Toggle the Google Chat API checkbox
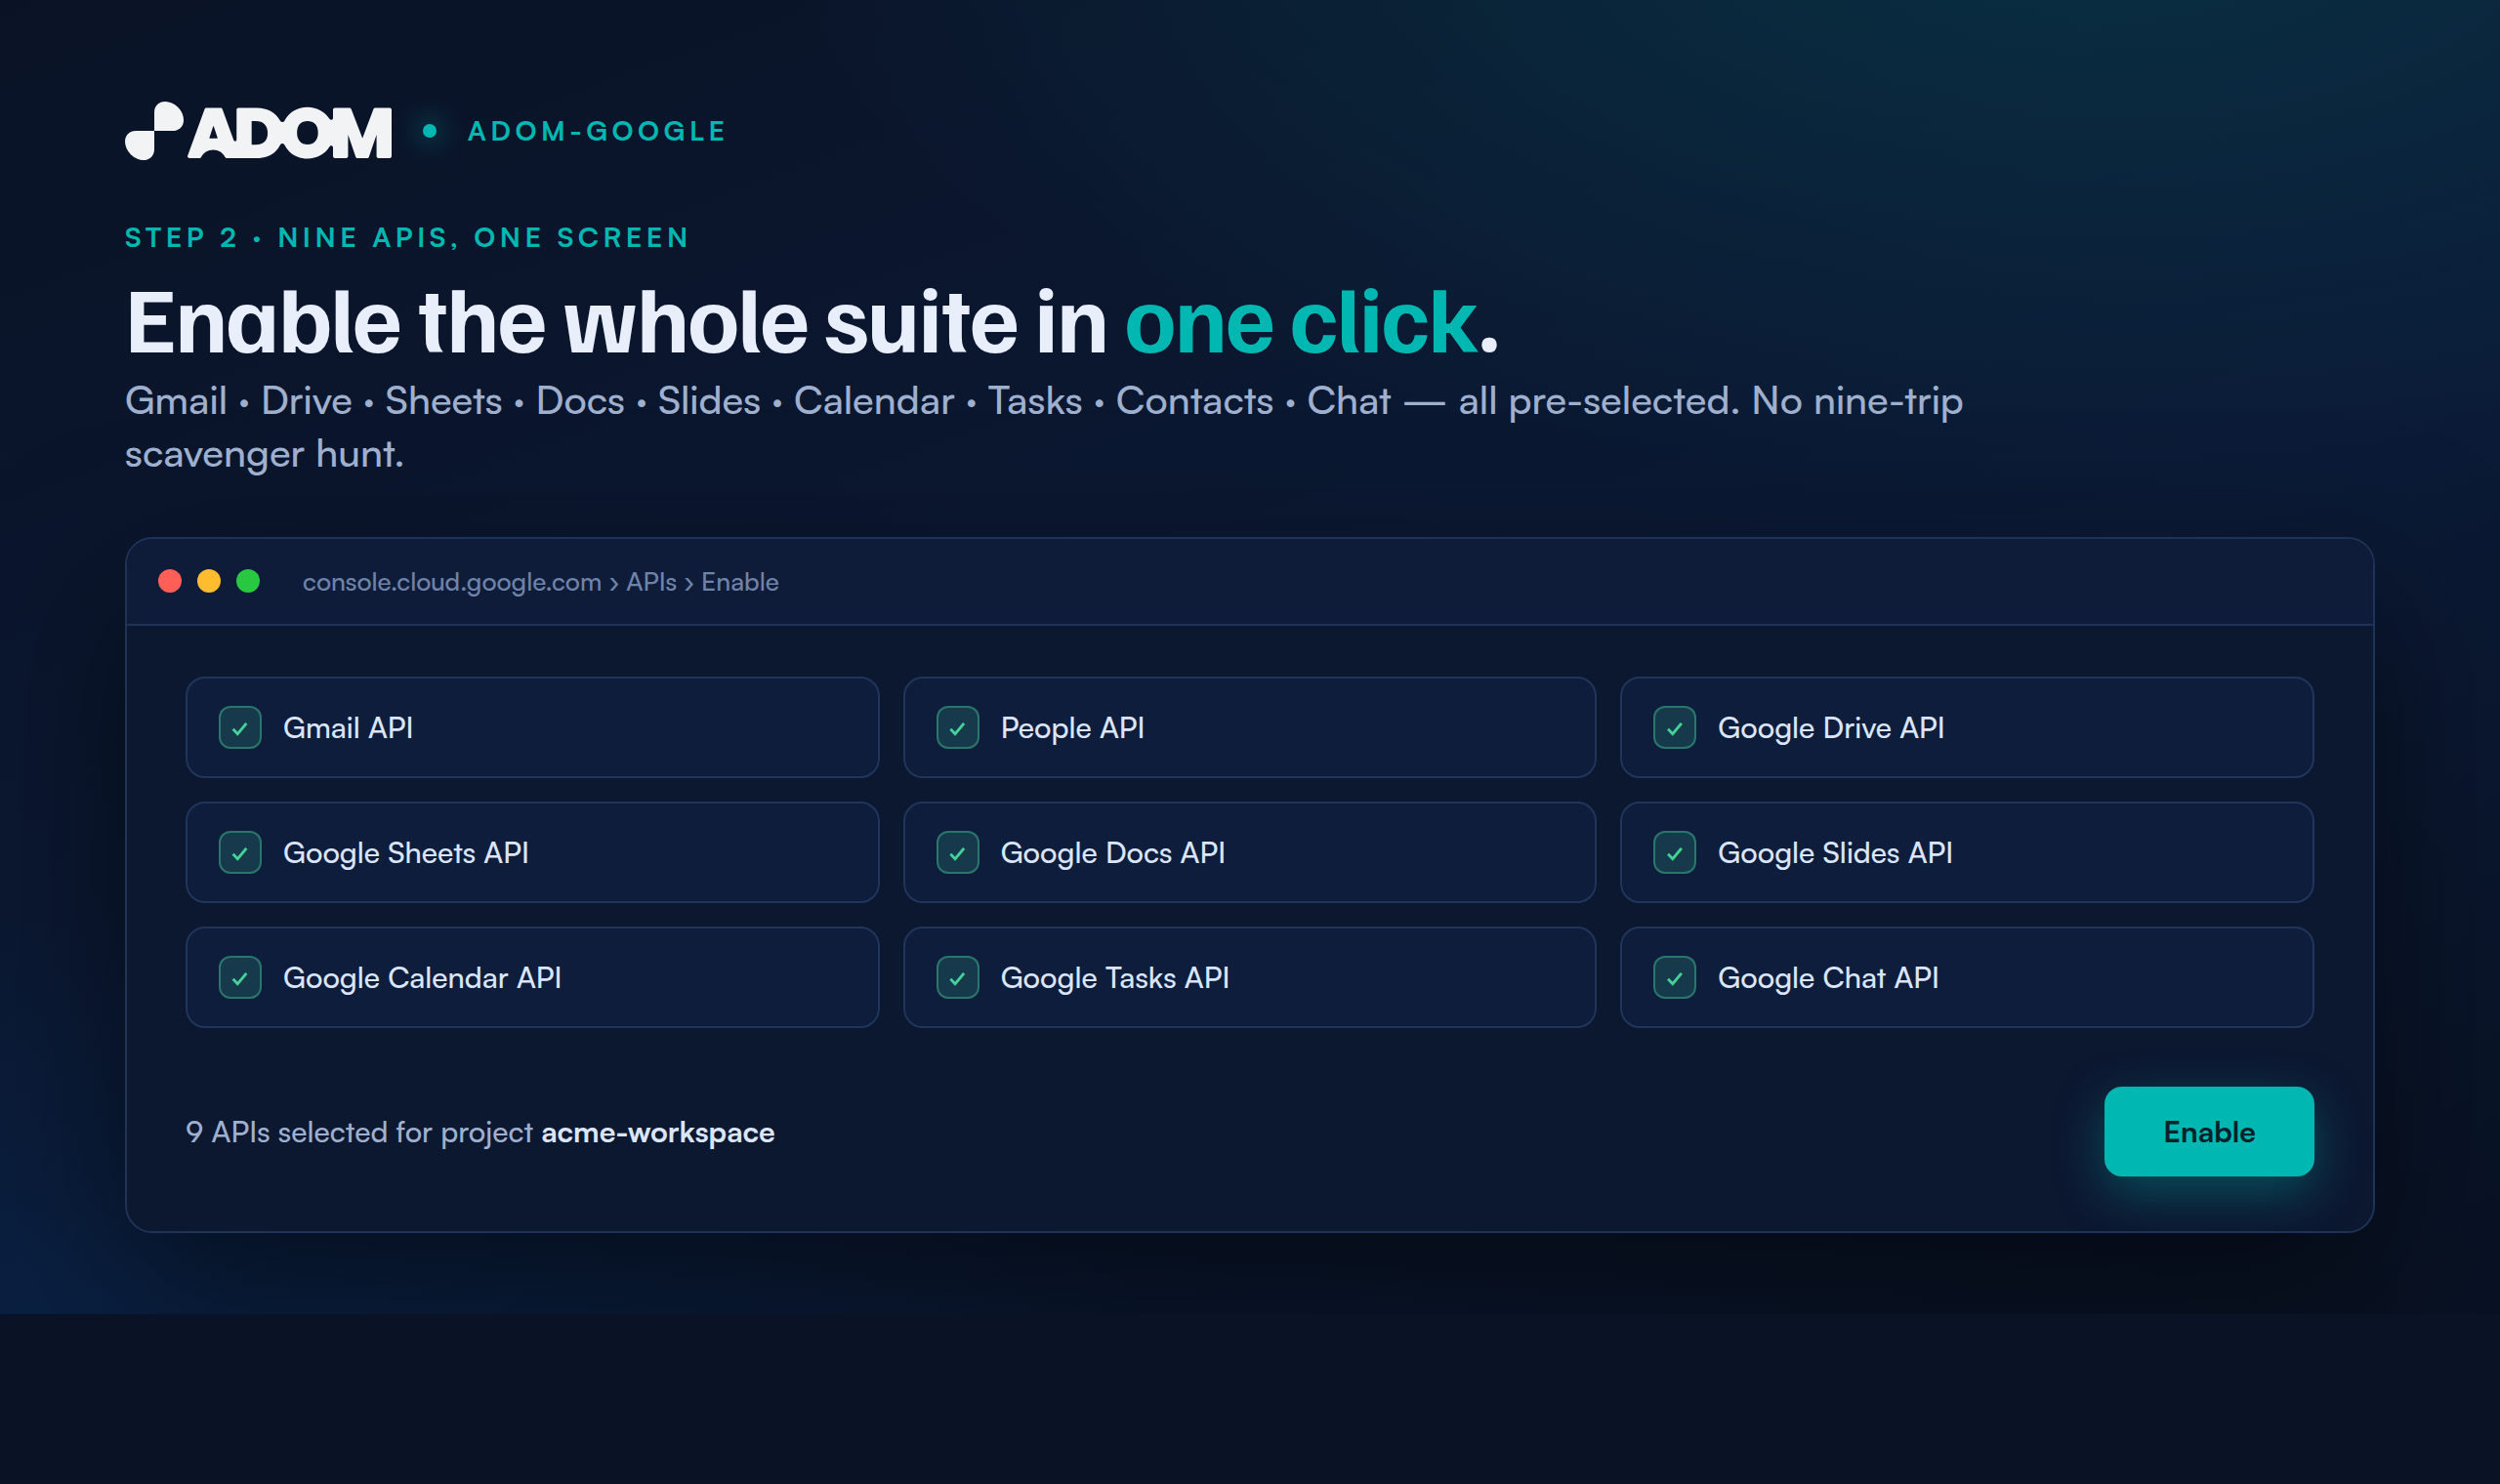The image size is (2500, 1484). (x=1674, y=978)
